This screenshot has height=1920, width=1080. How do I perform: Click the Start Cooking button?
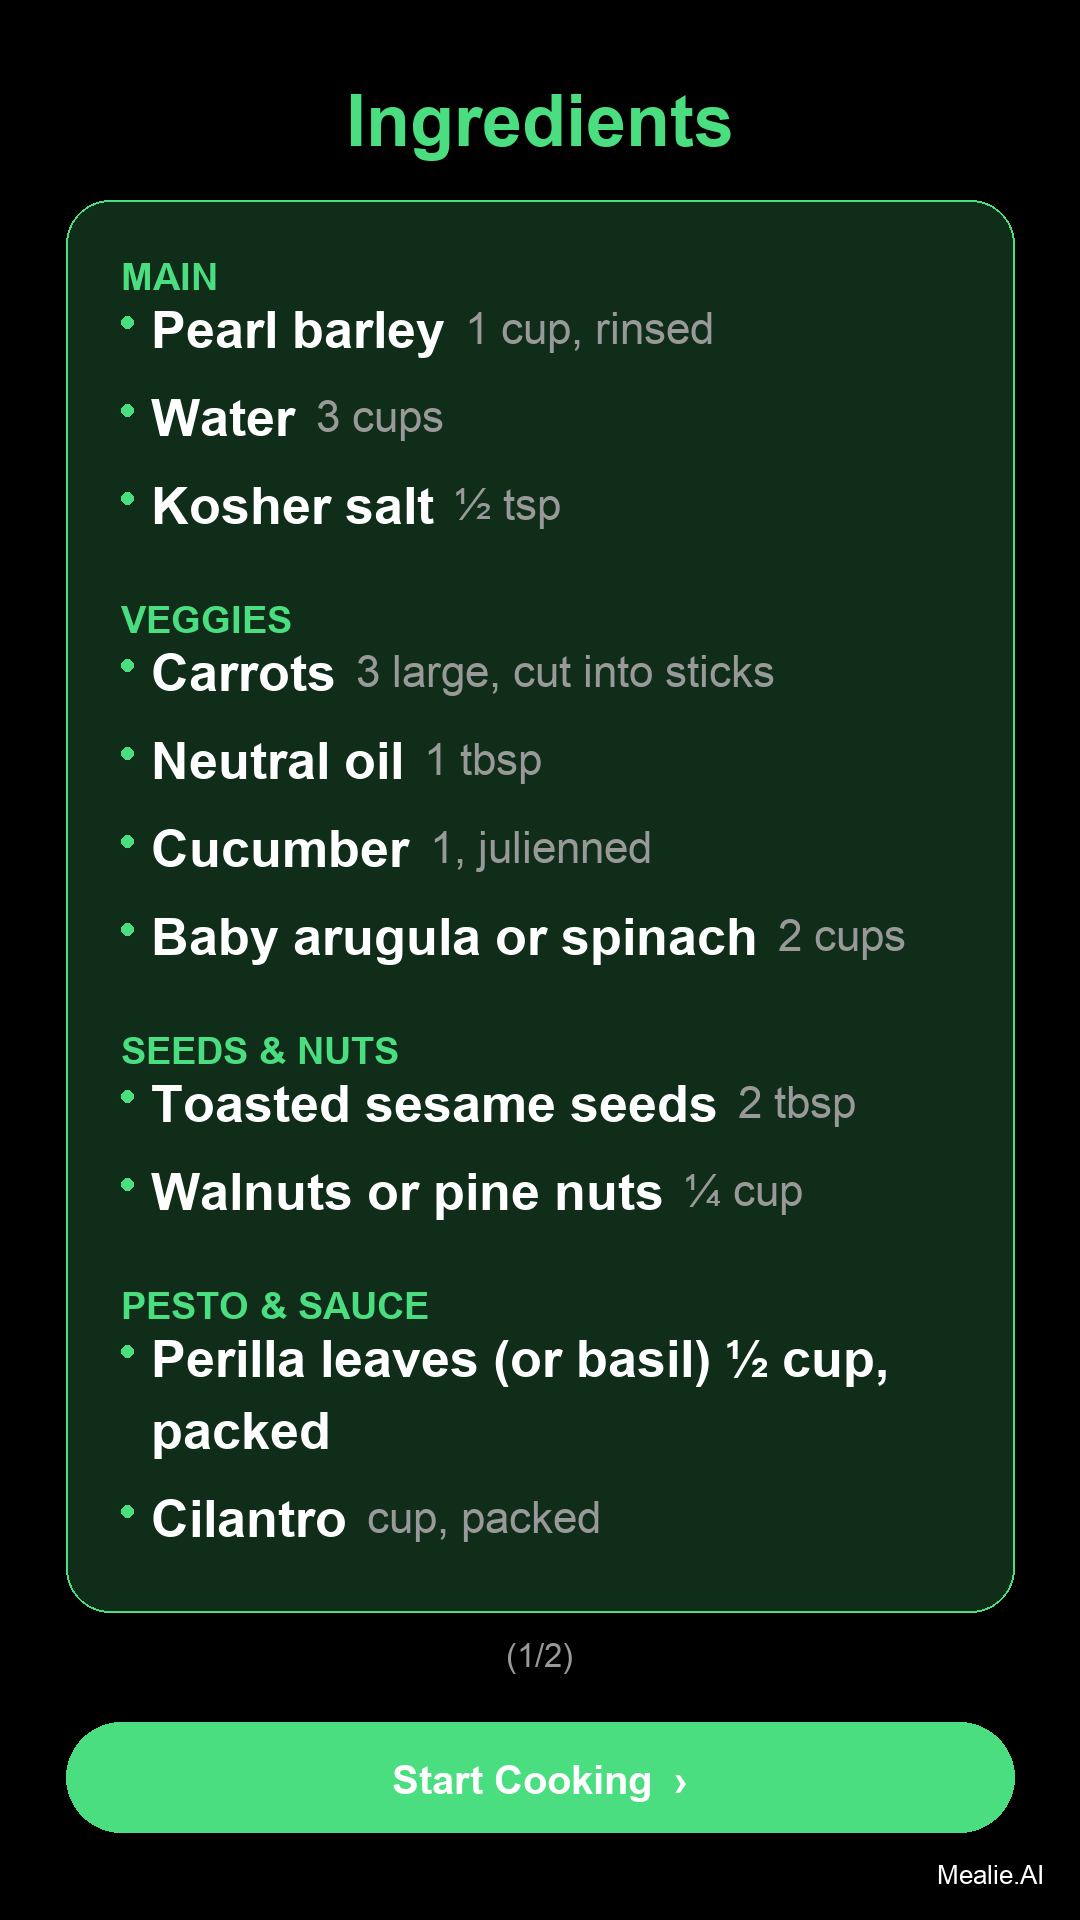click(x=540, y=1777)
